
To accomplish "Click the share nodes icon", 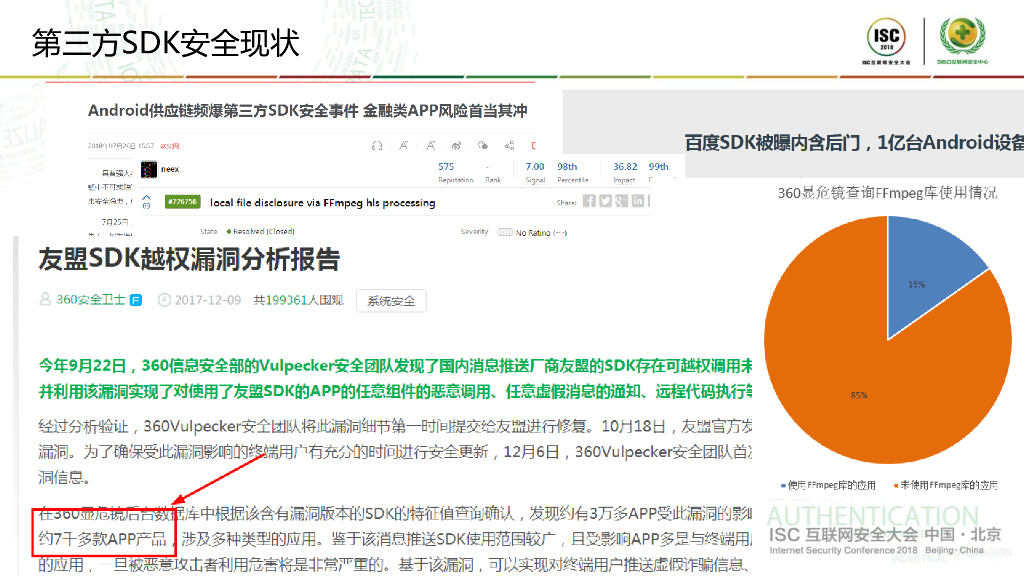I will 509,145.
